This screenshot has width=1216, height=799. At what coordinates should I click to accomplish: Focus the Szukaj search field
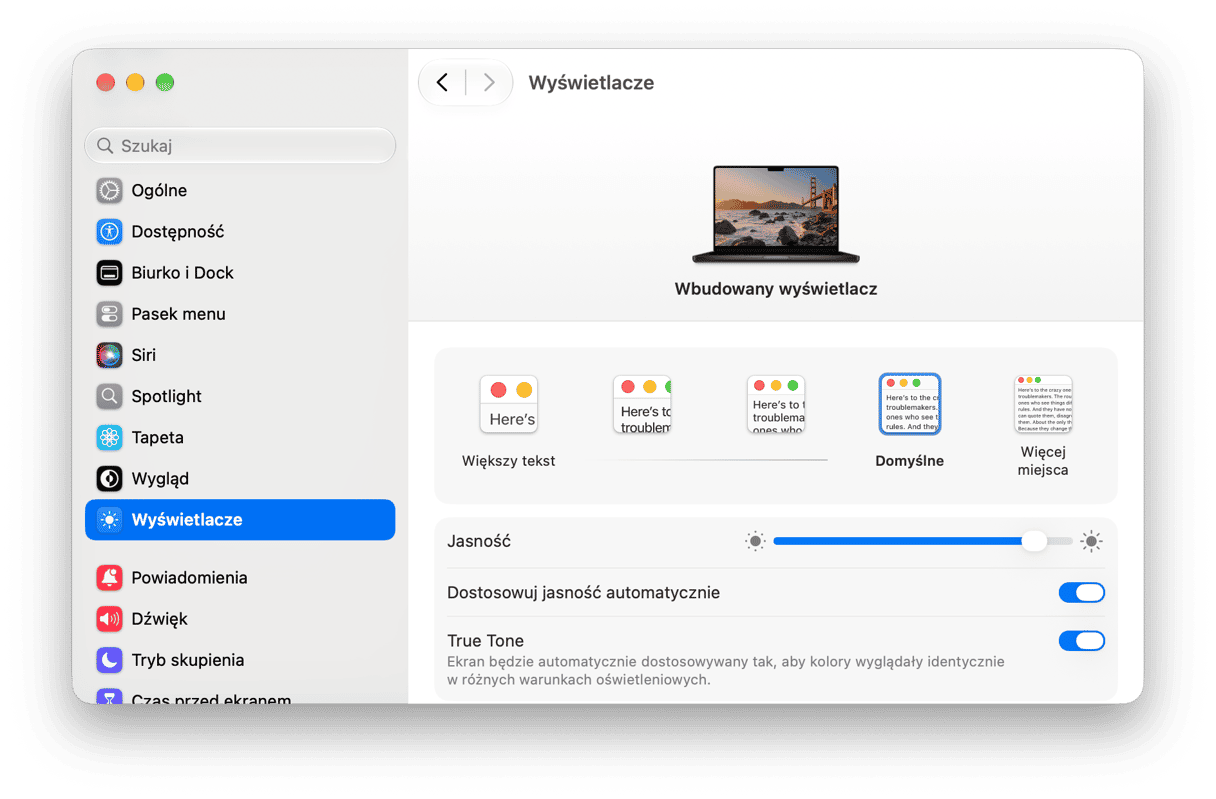240,146
